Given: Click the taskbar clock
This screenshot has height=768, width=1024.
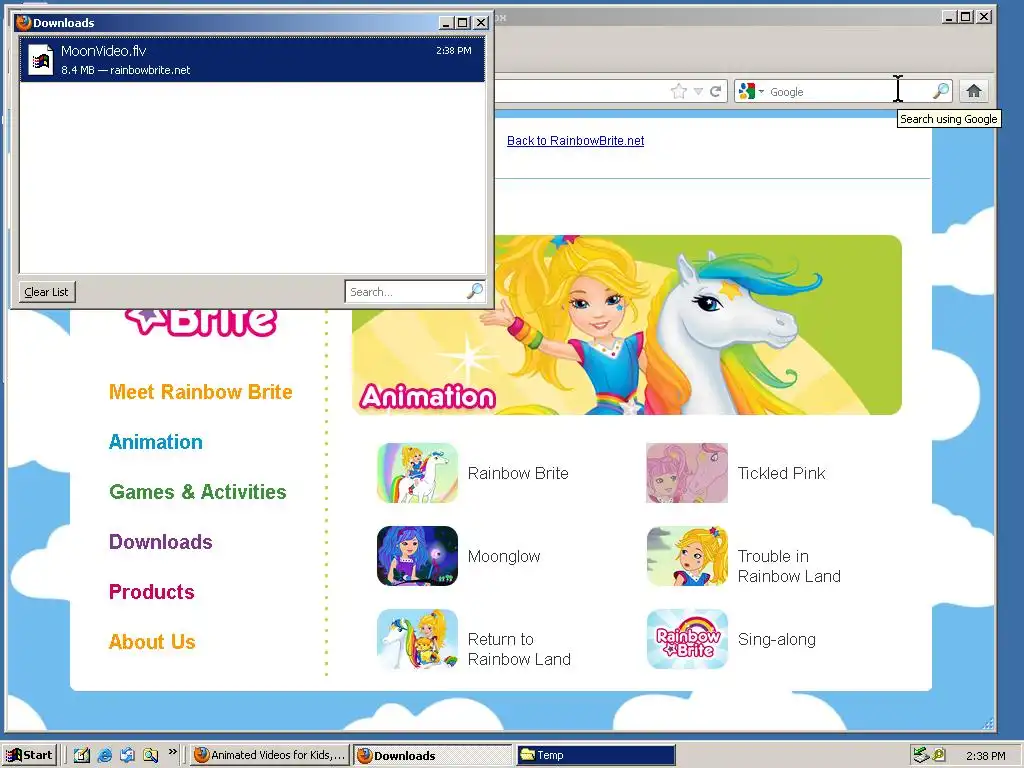Looking at the screenshot, I should 985,756.
